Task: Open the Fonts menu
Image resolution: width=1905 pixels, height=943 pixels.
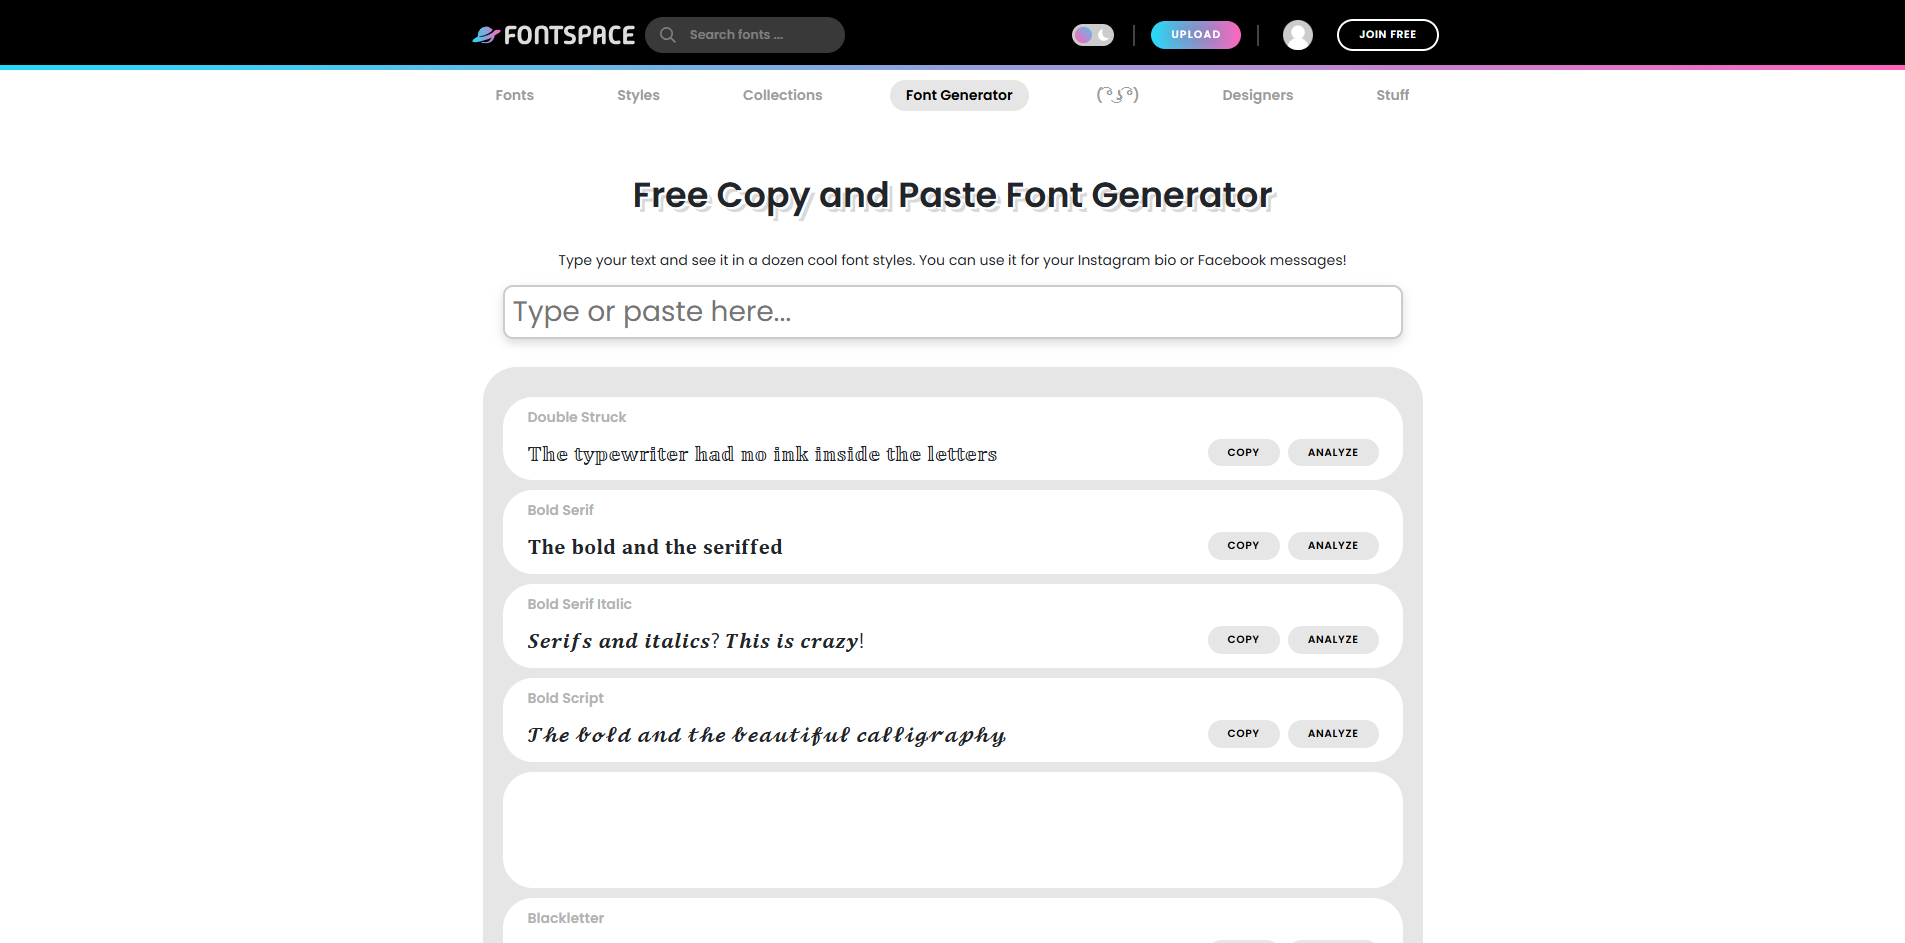Action: tap(514, 95)
